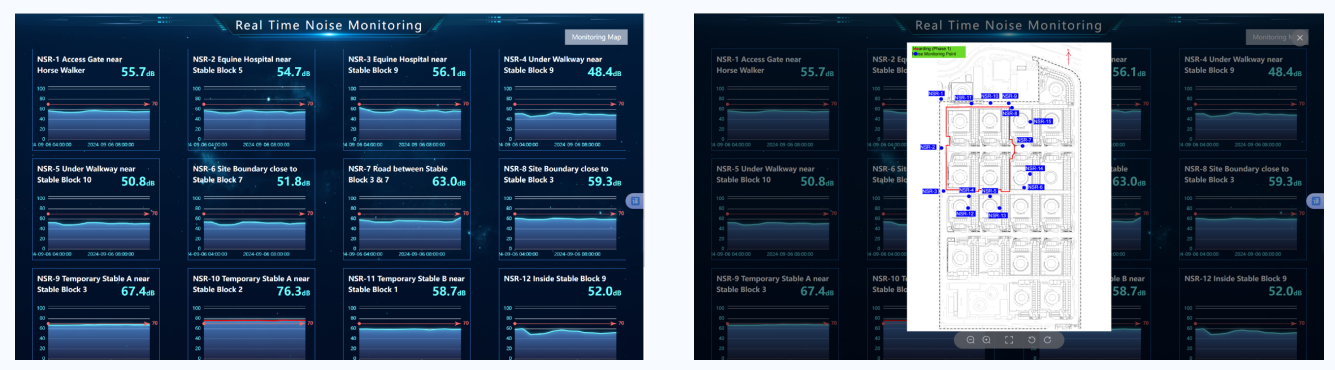Select the NSR-15 marker label on the map
The image size is (1335, 370).
point(1042,121)
